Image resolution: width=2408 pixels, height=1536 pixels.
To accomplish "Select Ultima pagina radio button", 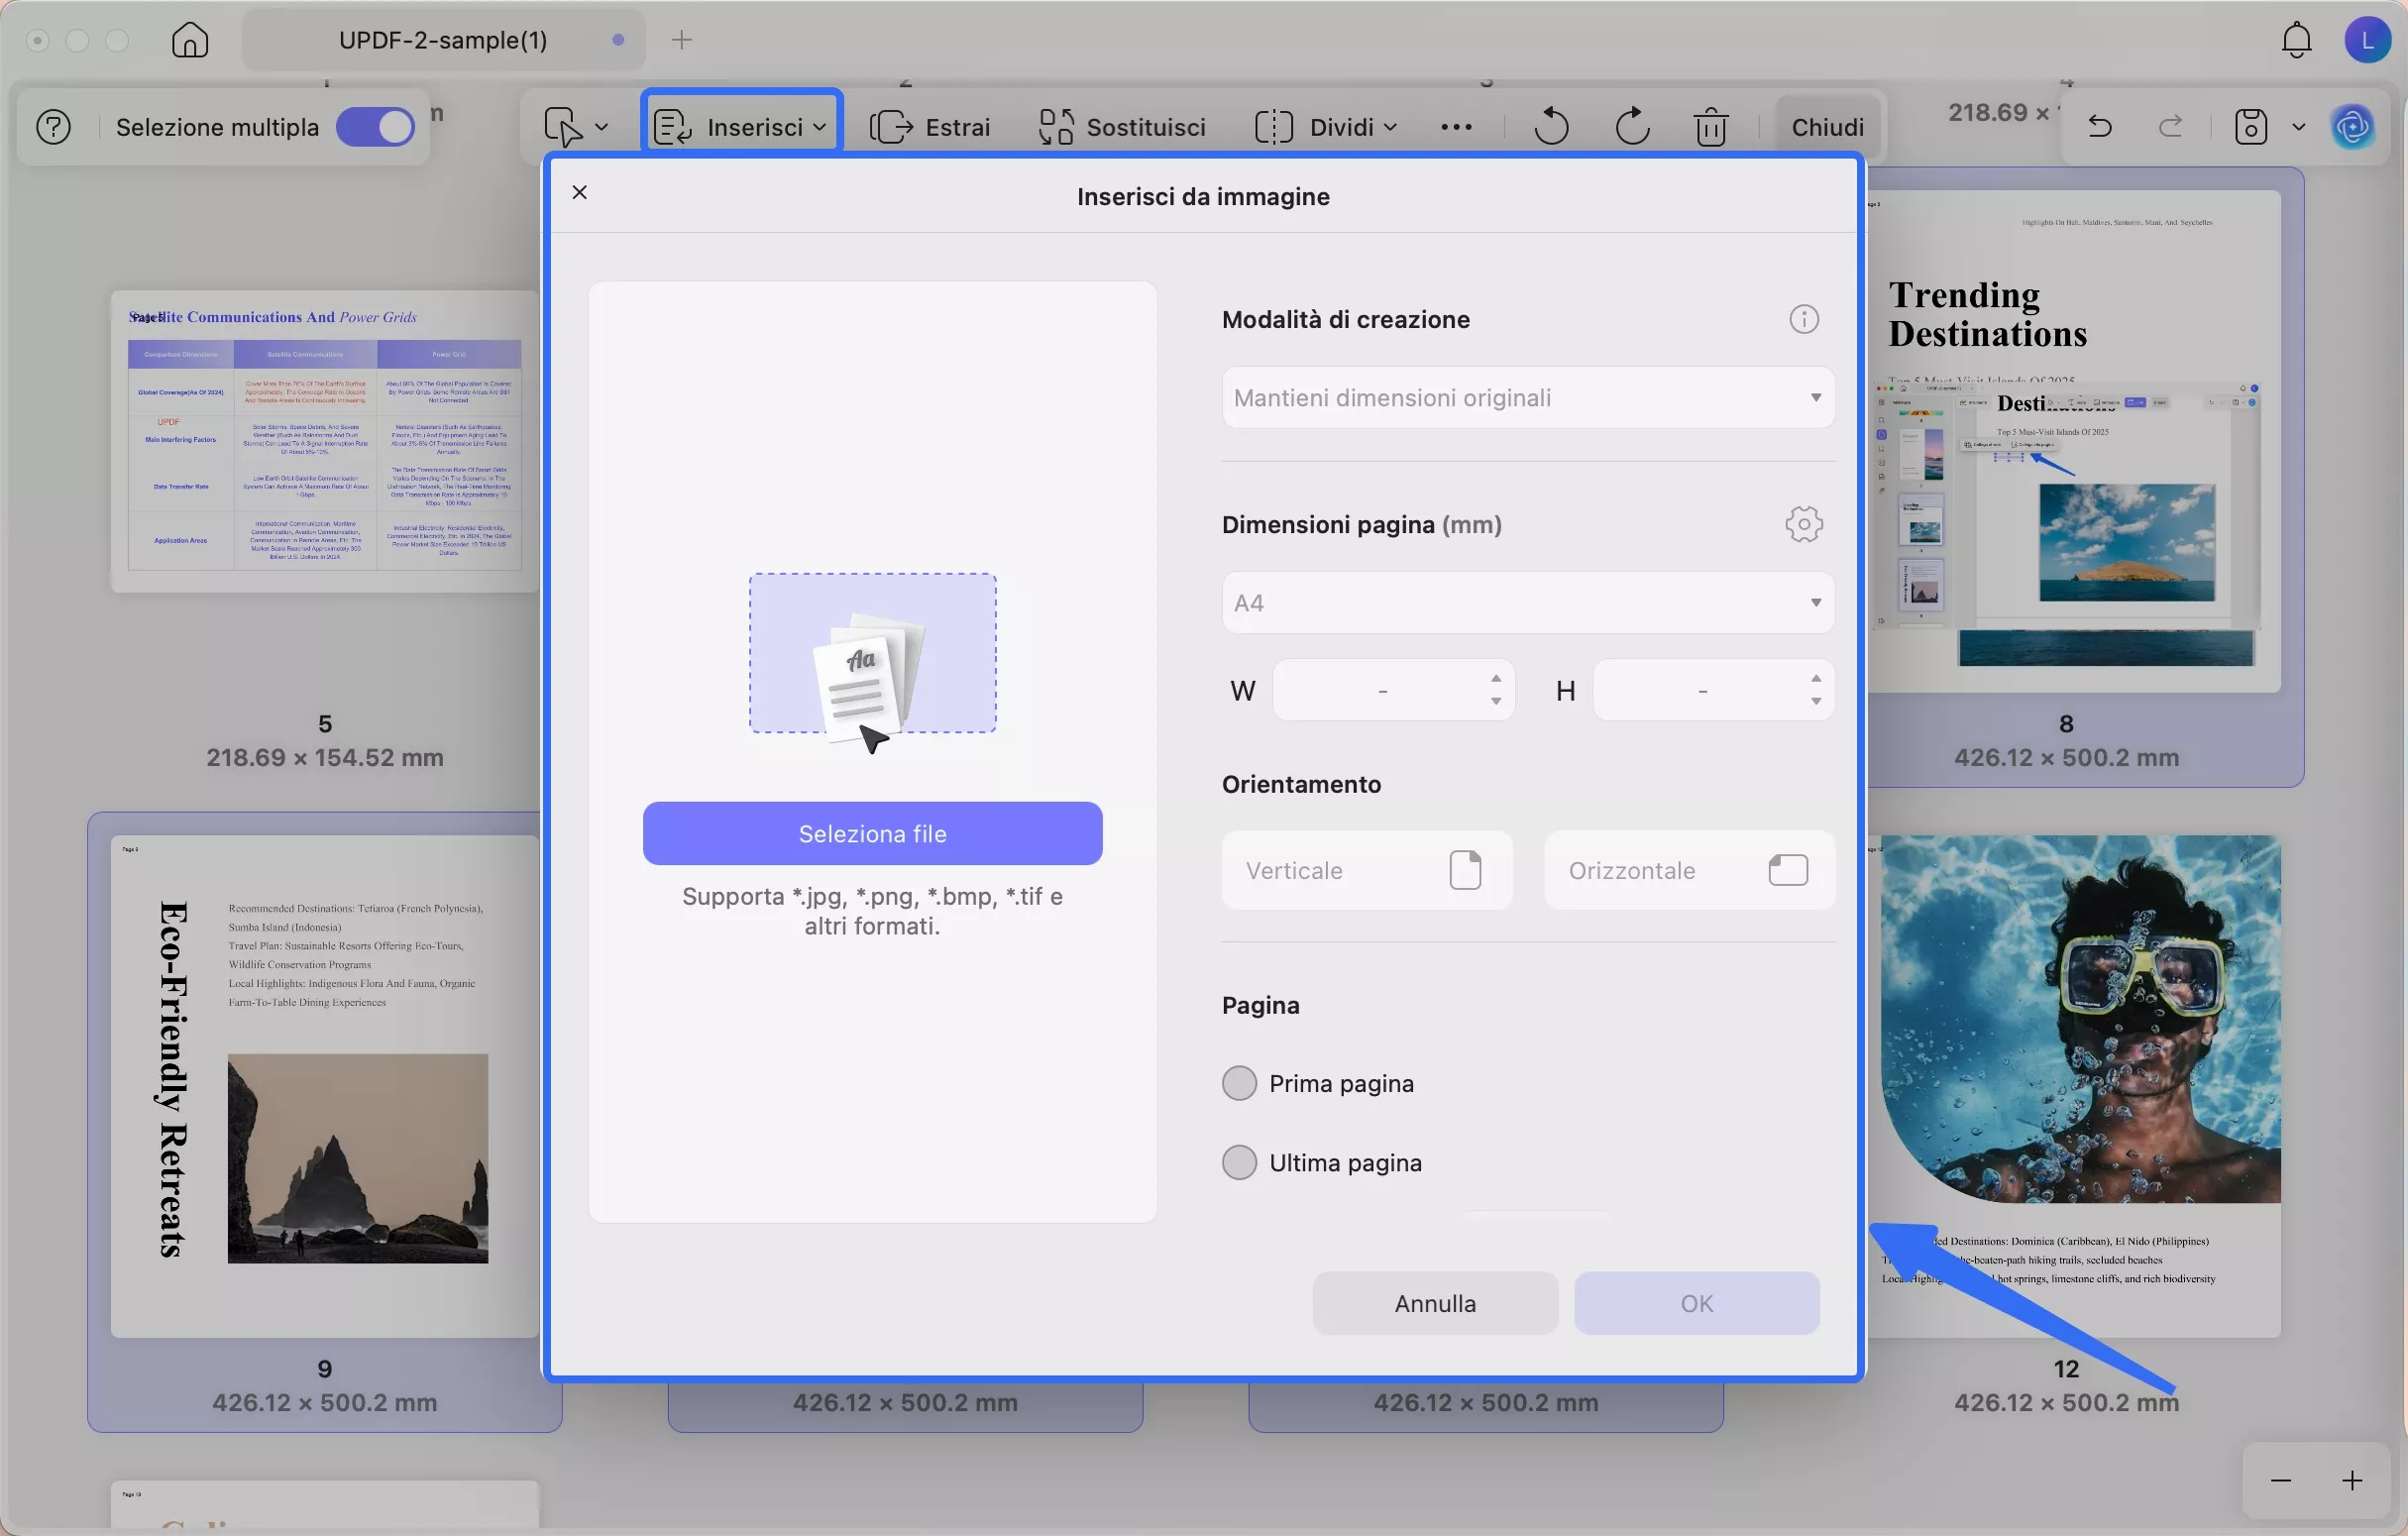I will [x=1239, y=1162].
